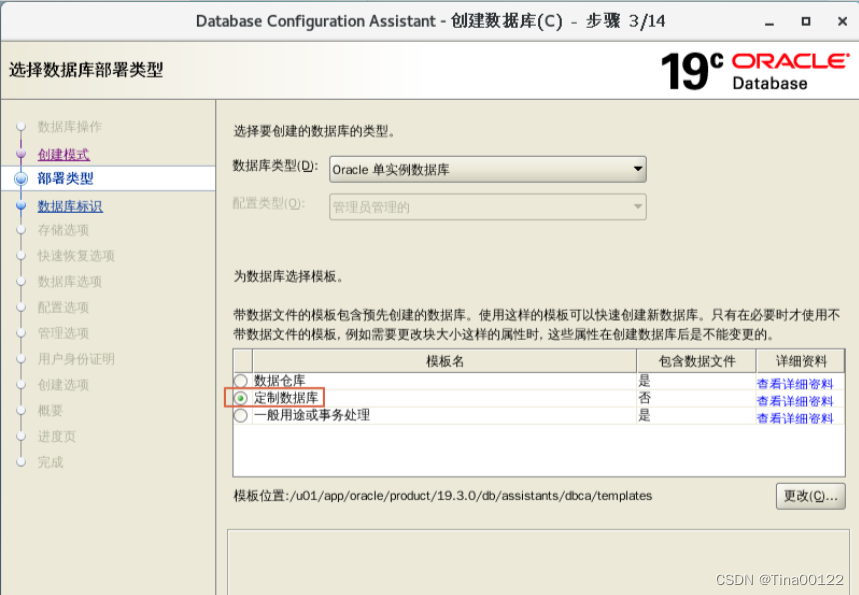Viewport: 859px width, 595px height.
Task: View details link for 定制数据库 row
Action: (795, 401)
